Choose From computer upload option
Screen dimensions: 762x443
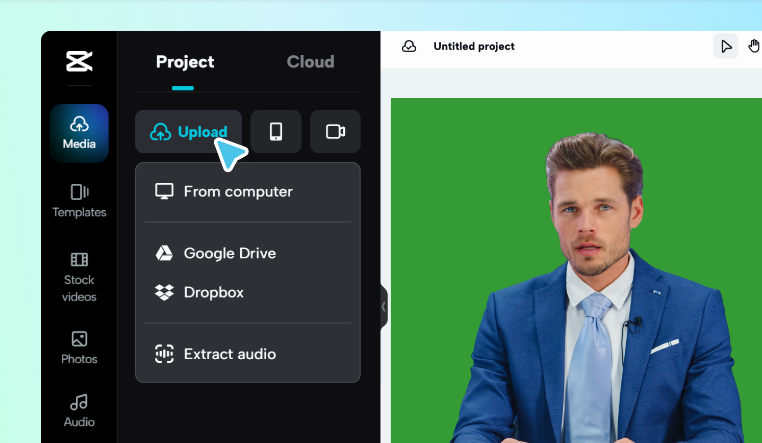point(238,191)
